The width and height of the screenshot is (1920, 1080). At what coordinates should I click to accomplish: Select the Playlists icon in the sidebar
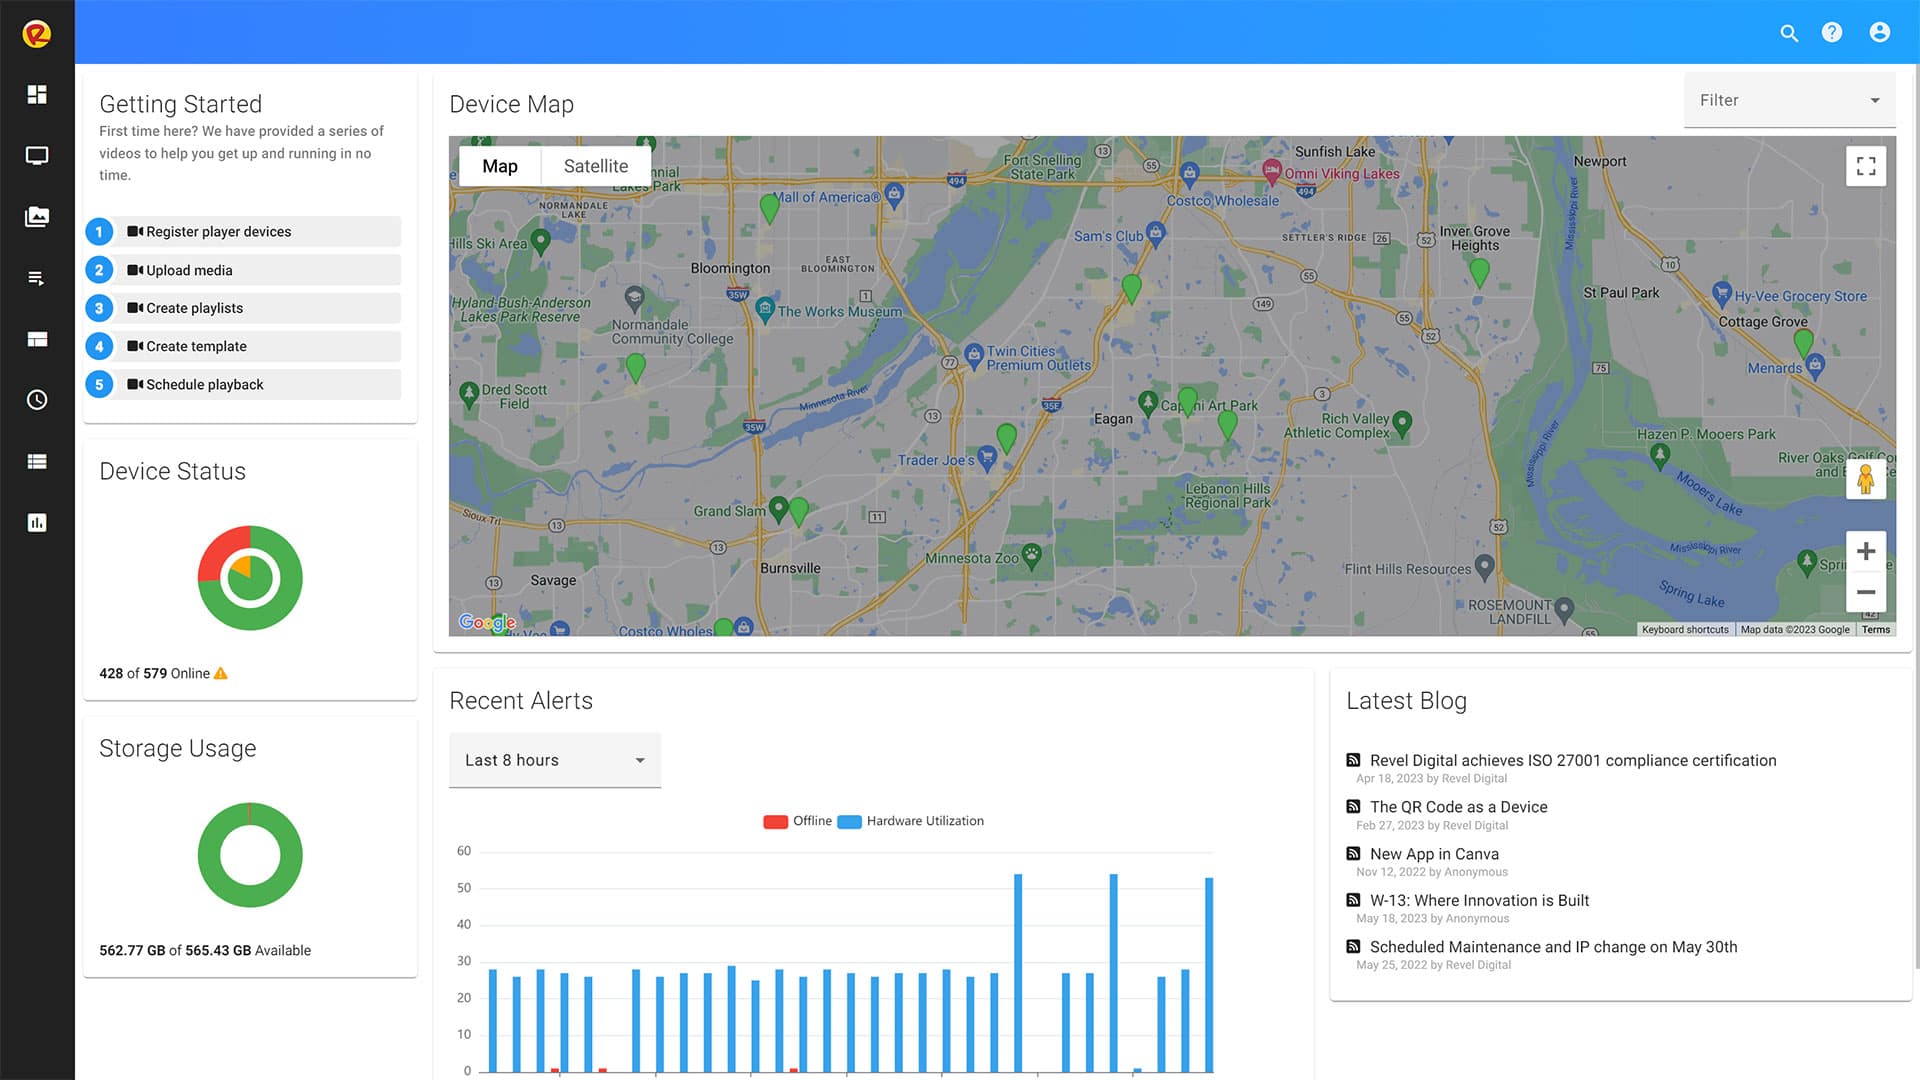click(37, 278)
